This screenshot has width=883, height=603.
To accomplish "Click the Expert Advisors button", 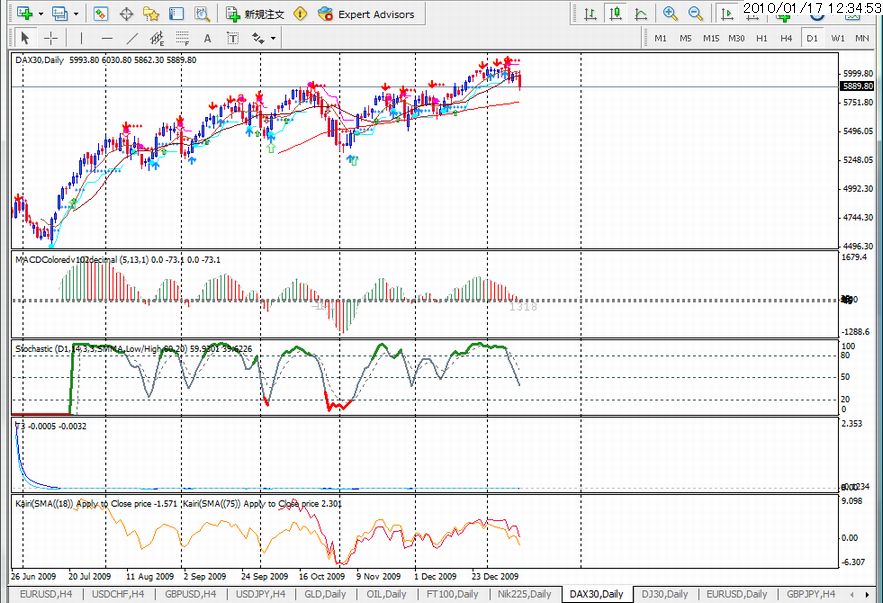I will point(366,14).
